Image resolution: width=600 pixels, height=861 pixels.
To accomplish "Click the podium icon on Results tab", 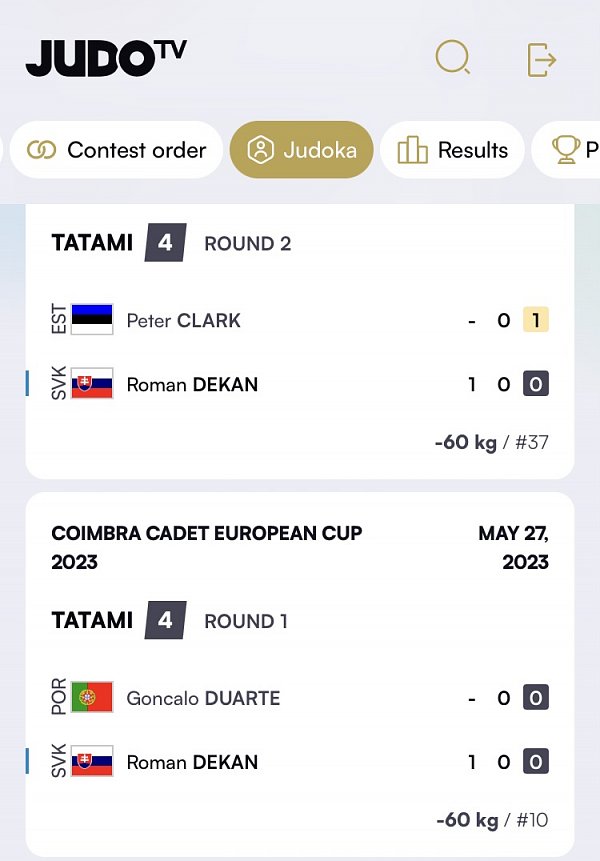I will point(412,150).
